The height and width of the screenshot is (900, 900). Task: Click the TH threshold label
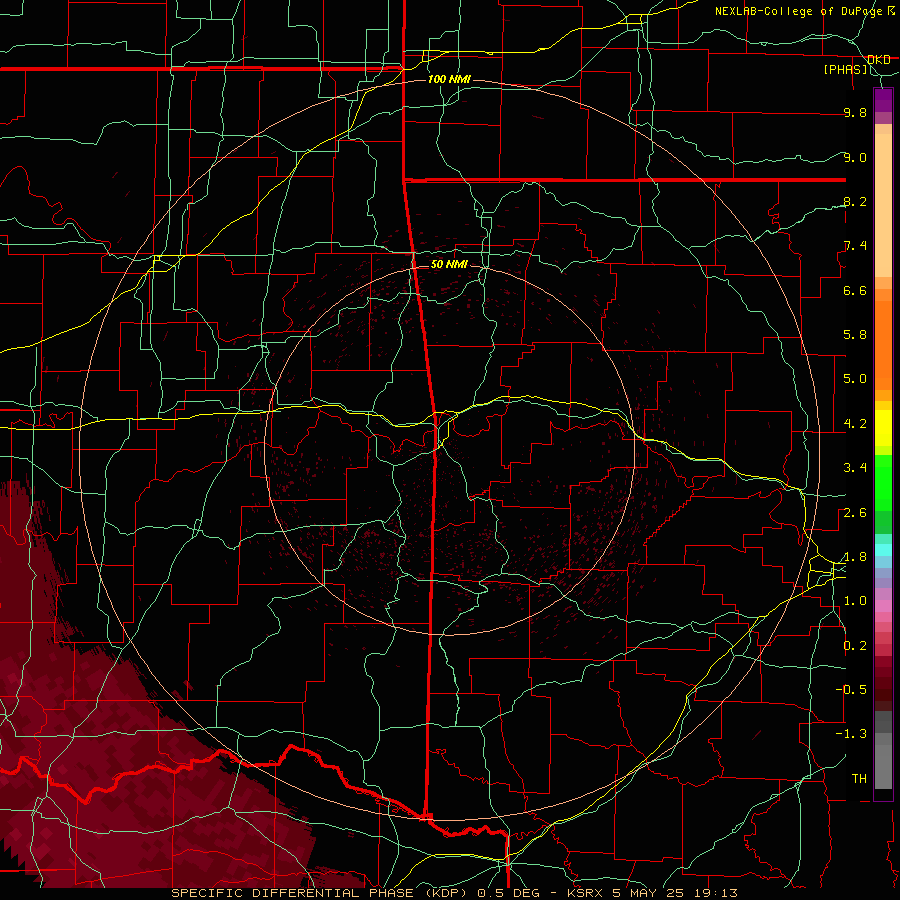tap(859, 778)
